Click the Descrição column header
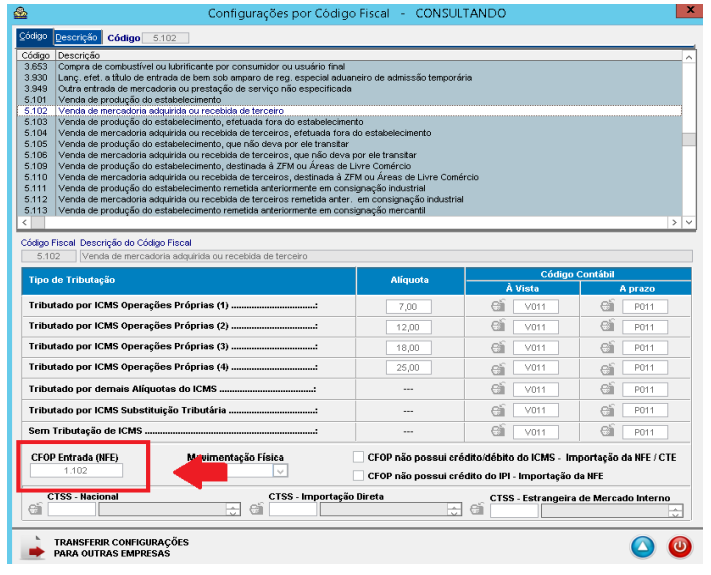The width and height of the screenshot is (711, 575). tap(368, 55)
